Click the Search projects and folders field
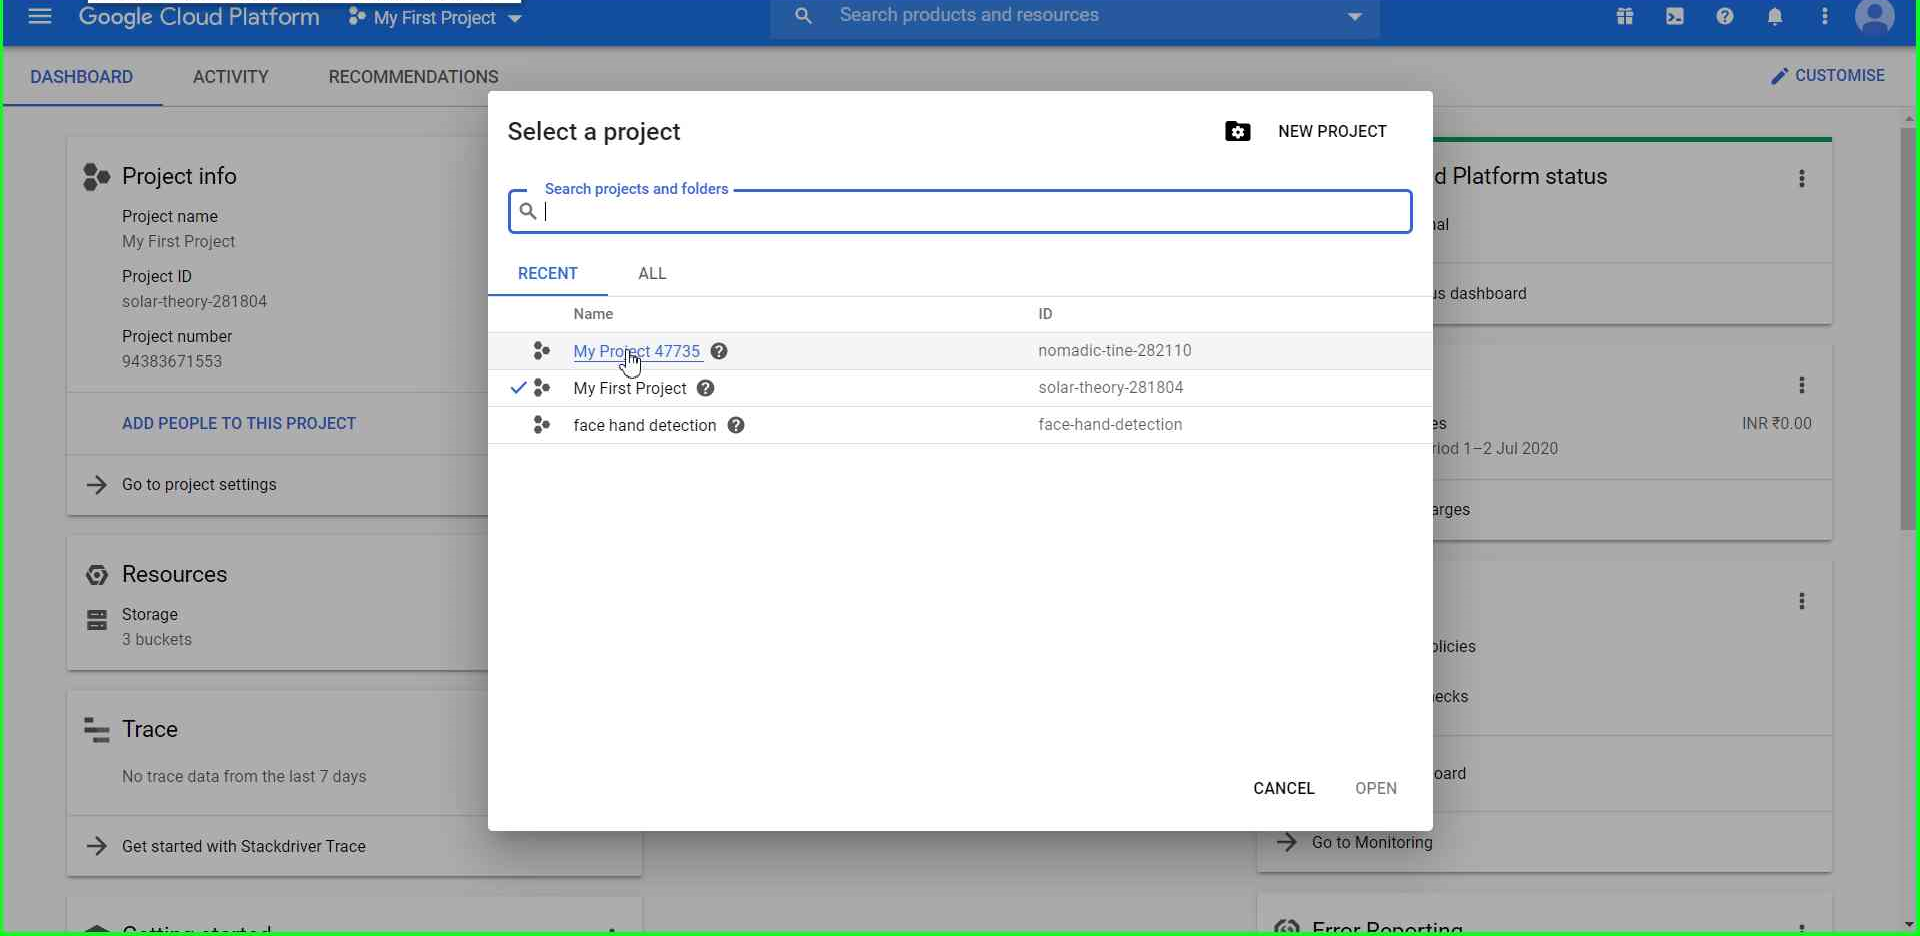Image resolution: width=1920 pixels, height=936 pixels. [x=960, y=211]
